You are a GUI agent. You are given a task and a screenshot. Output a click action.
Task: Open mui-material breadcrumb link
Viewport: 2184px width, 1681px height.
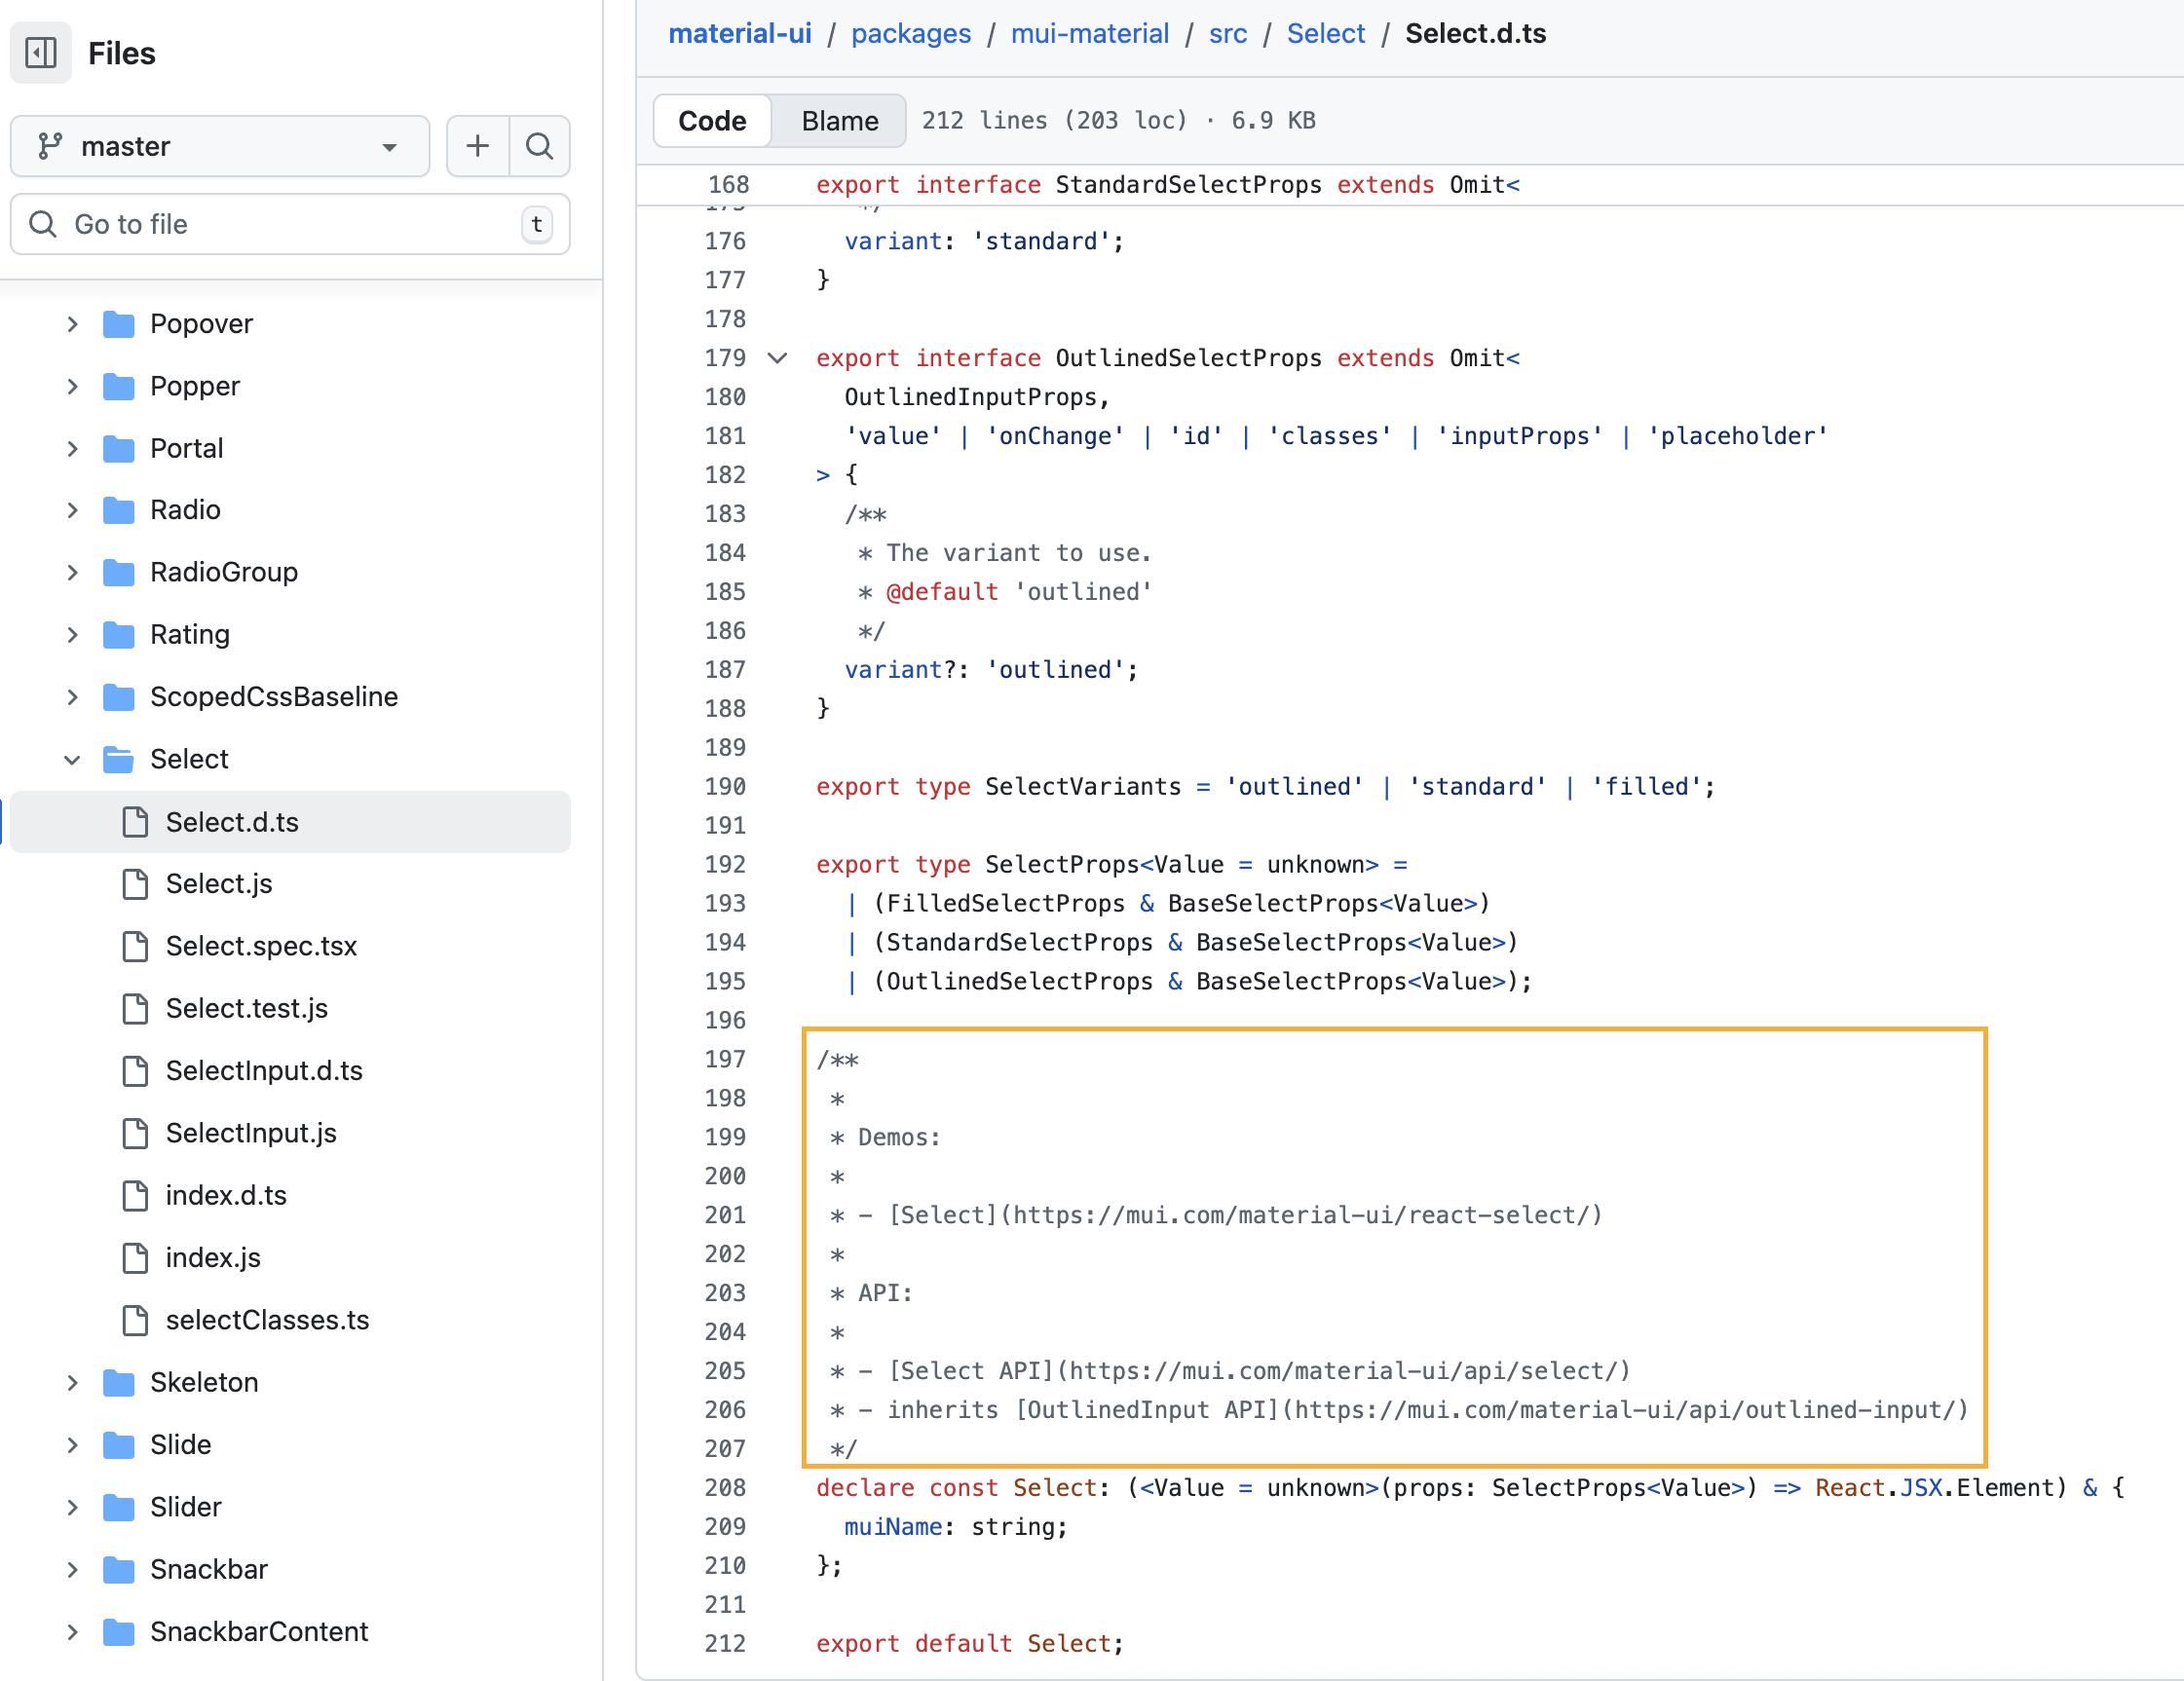[x=1089, y=34]
